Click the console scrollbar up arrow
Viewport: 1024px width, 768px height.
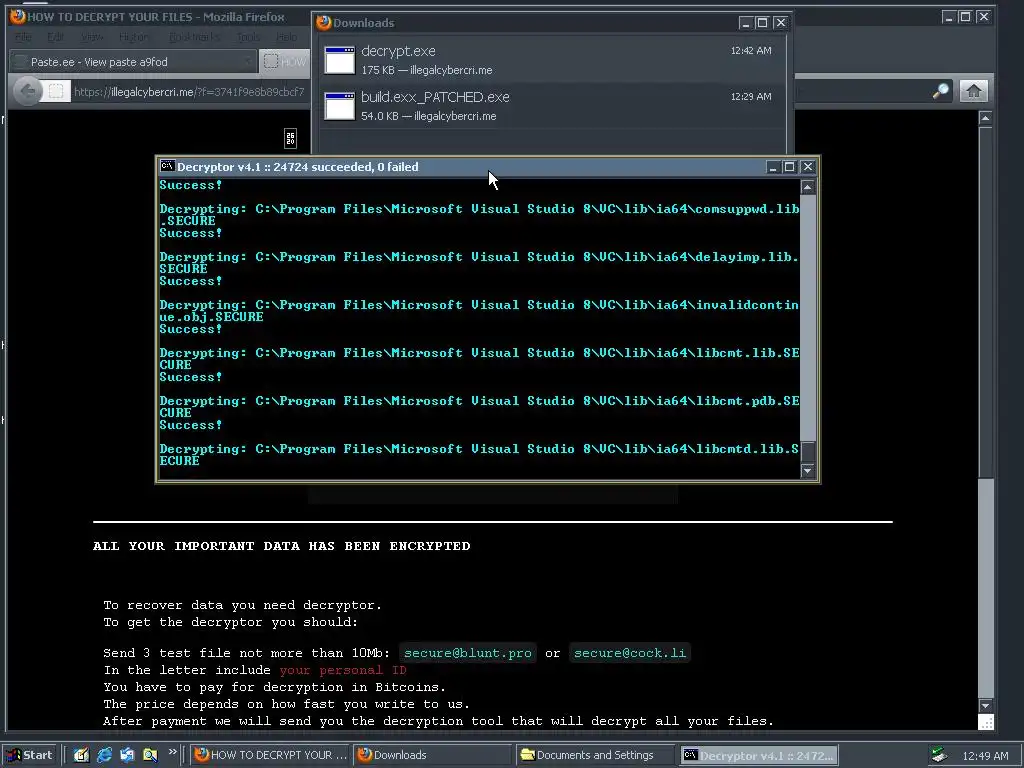pos(808,187)
